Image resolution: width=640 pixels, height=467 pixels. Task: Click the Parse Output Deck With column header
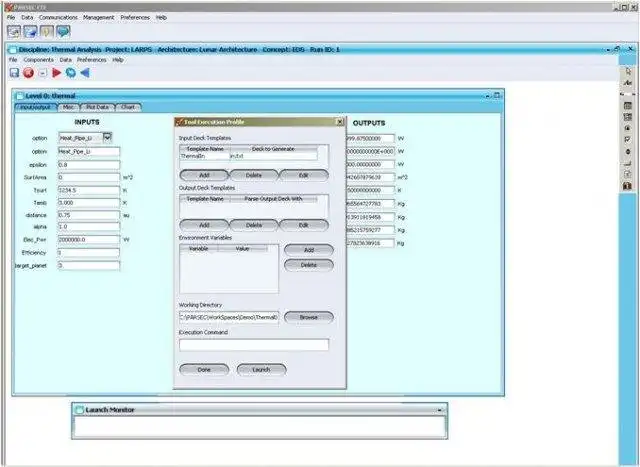[273, 199]
